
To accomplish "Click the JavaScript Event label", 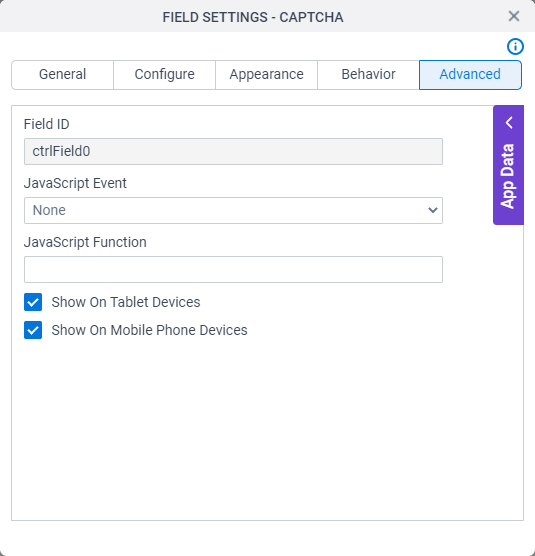I will (75, 183).
